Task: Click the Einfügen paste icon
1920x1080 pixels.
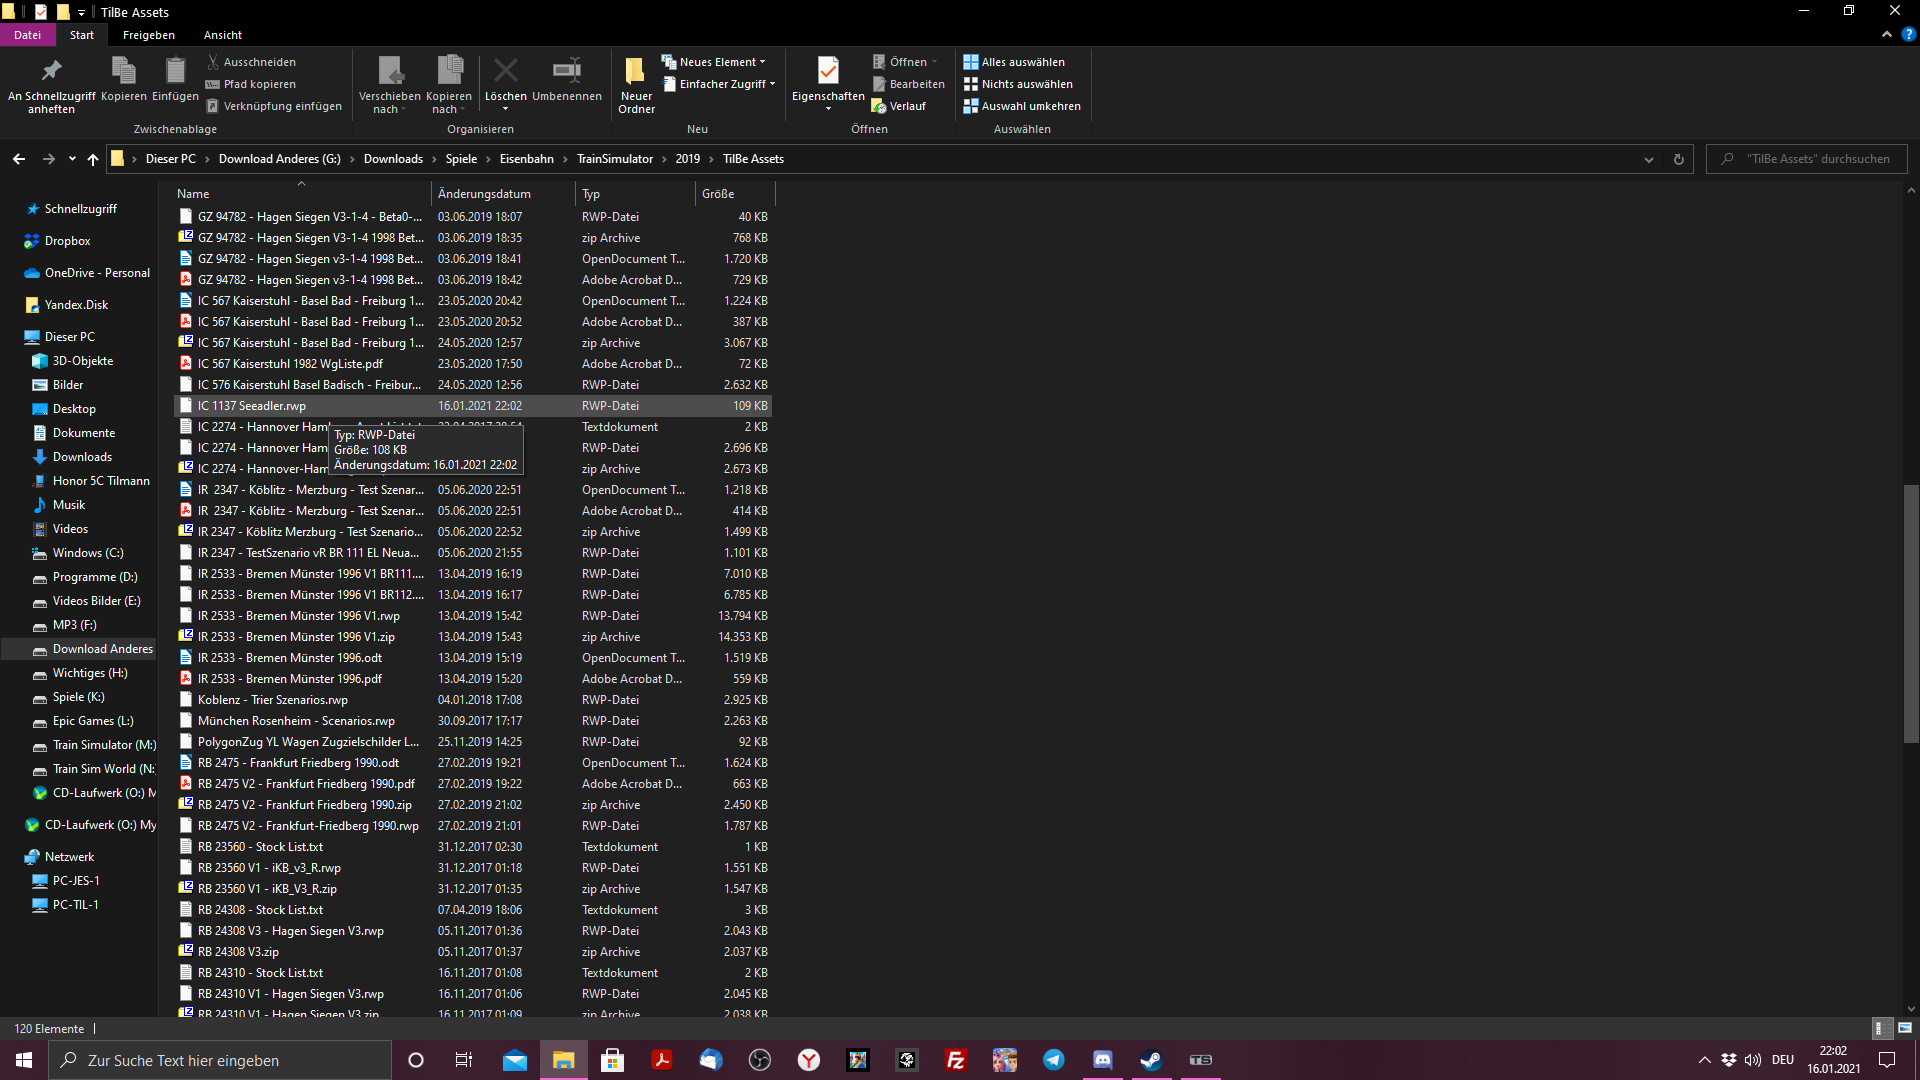Action: (x=175, y=71)
